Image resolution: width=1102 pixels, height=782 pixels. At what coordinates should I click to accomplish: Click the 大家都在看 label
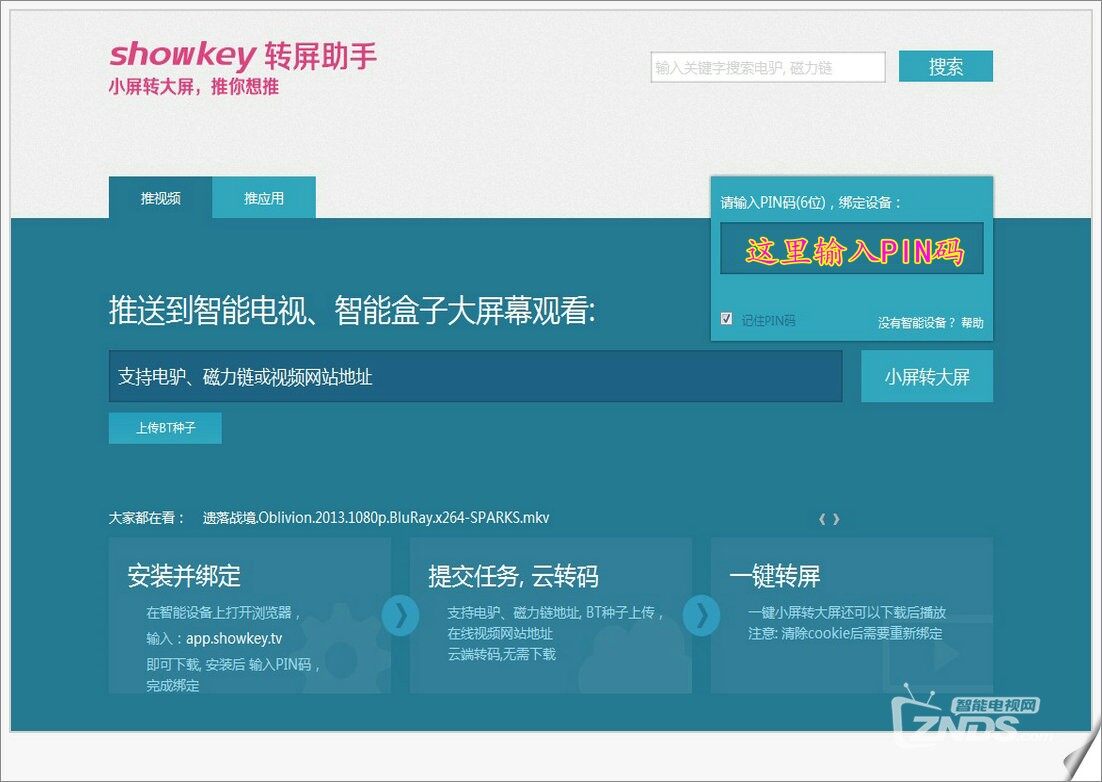point(146,518)
